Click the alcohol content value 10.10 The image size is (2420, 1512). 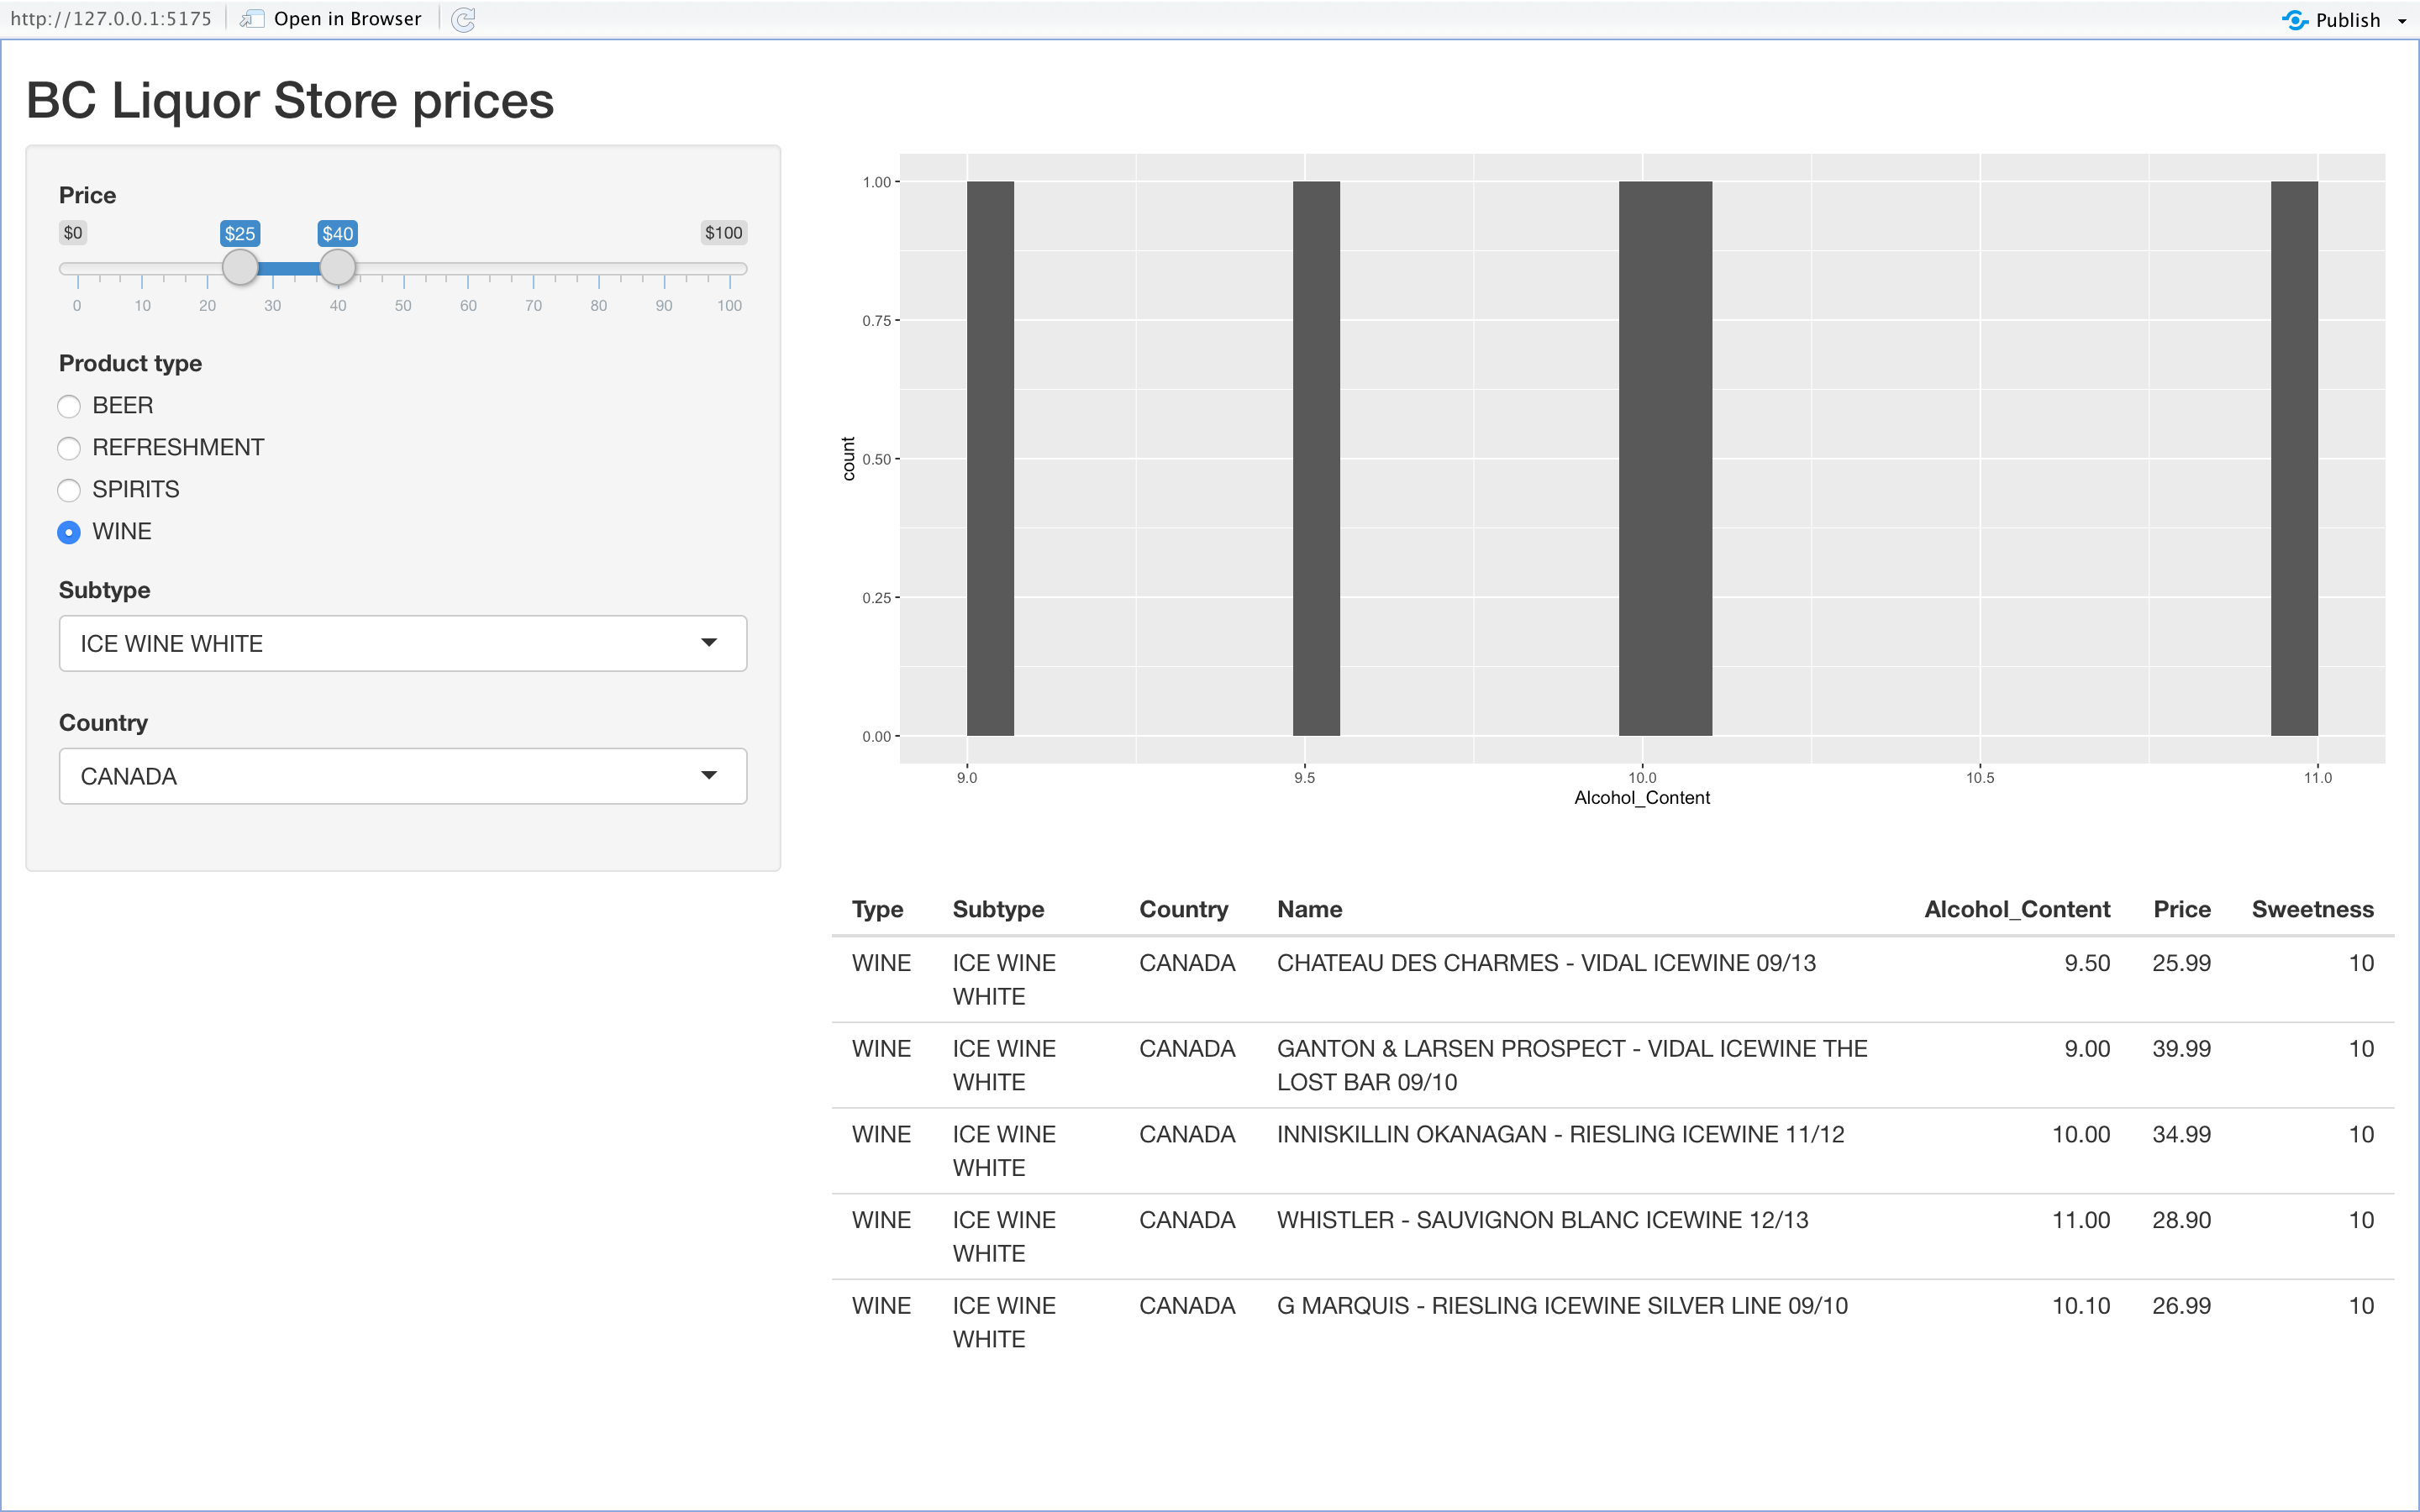[2081, 1305]
